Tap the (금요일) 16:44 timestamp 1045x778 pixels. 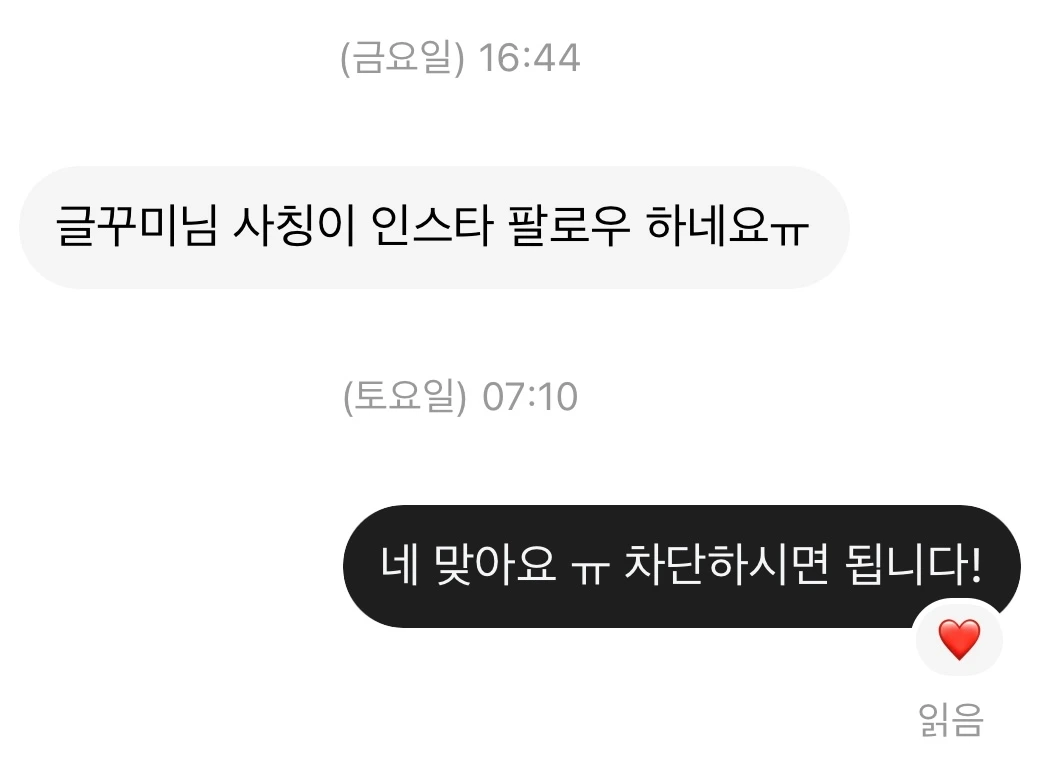click(460, 57)
